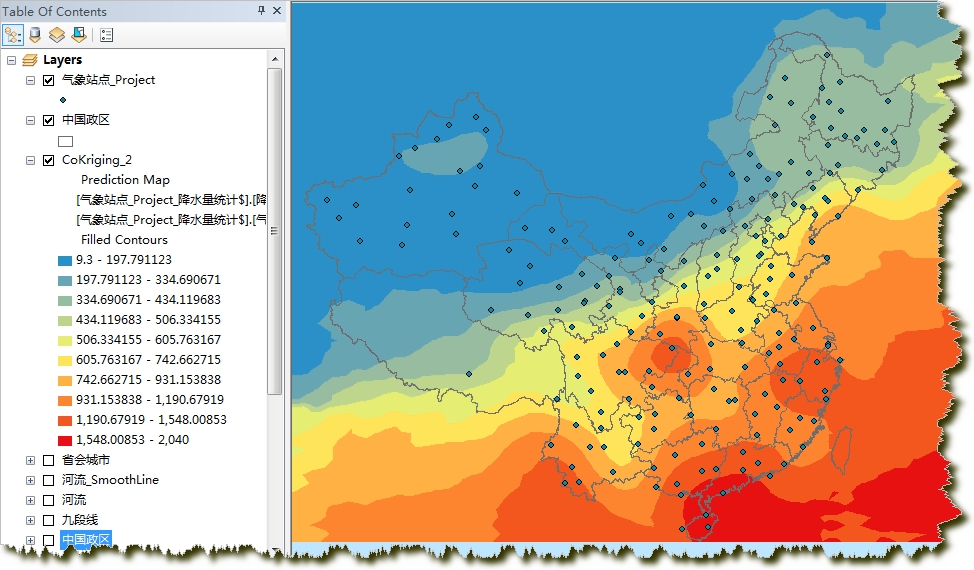Click the 中国政区 polygon symbol box
The height and width of the screenshot is (570, 974).
(x=66, y=141)
